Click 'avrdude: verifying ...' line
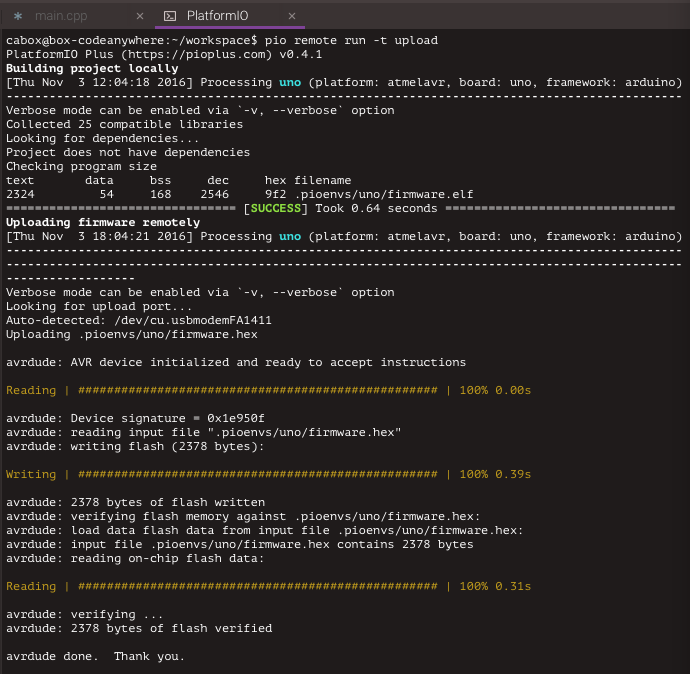 click(x=84, y=614)
